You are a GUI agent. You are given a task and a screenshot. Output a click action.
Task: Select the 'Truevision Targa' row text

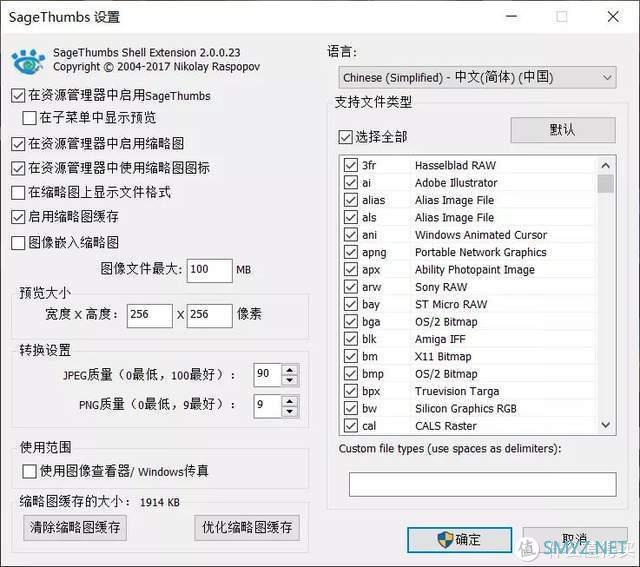457,391
